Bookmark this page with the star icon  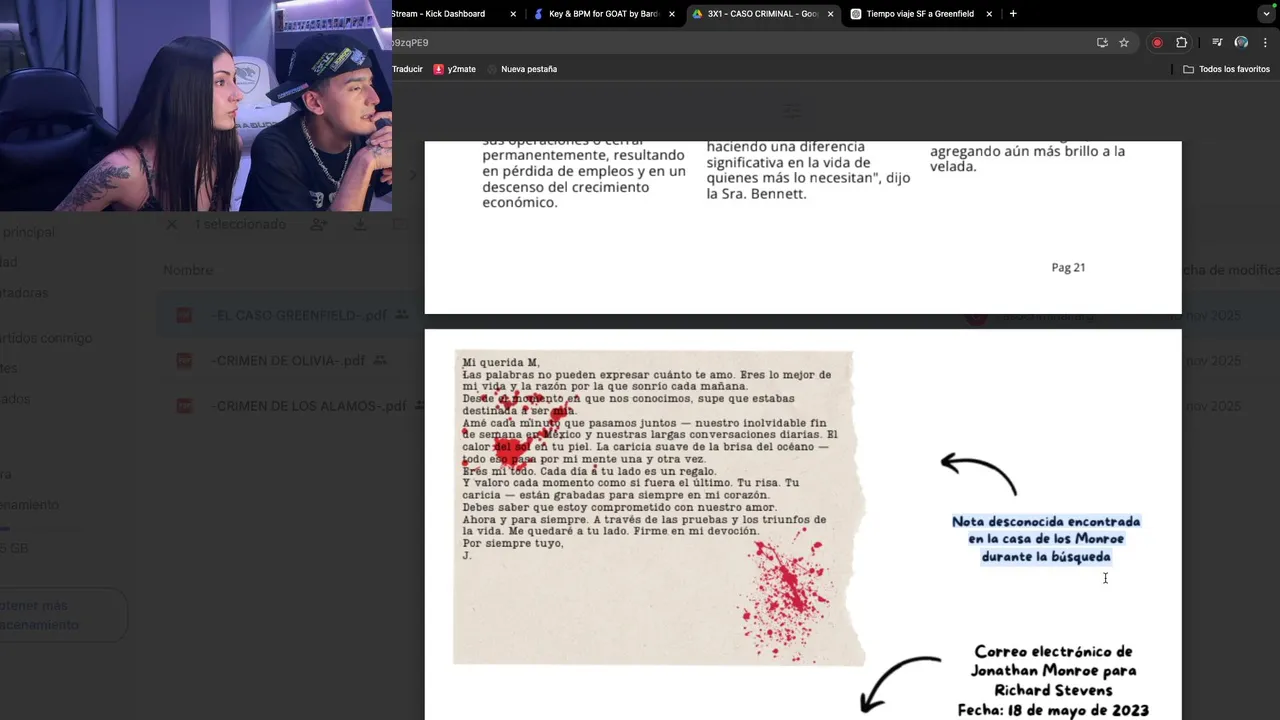(1124, 43)
